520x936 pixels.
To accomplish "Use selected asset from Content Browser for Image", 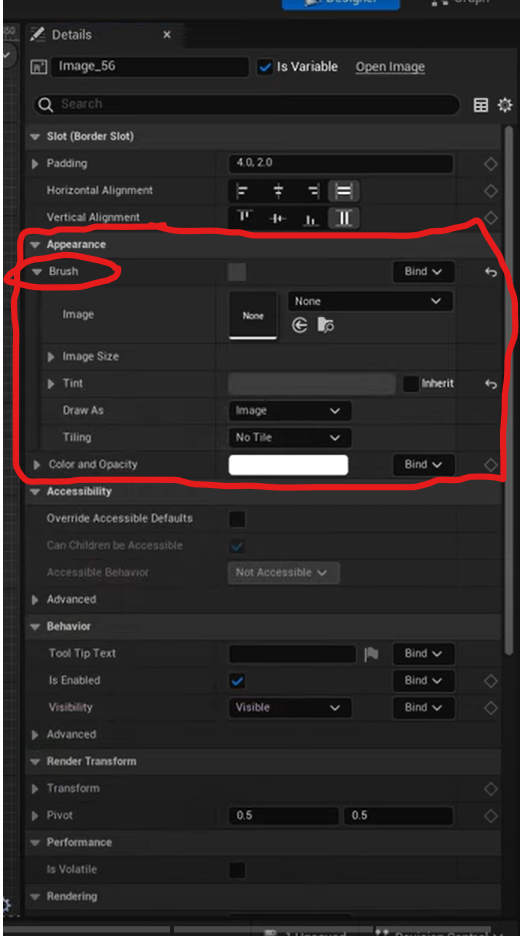I will click(300, 325).
